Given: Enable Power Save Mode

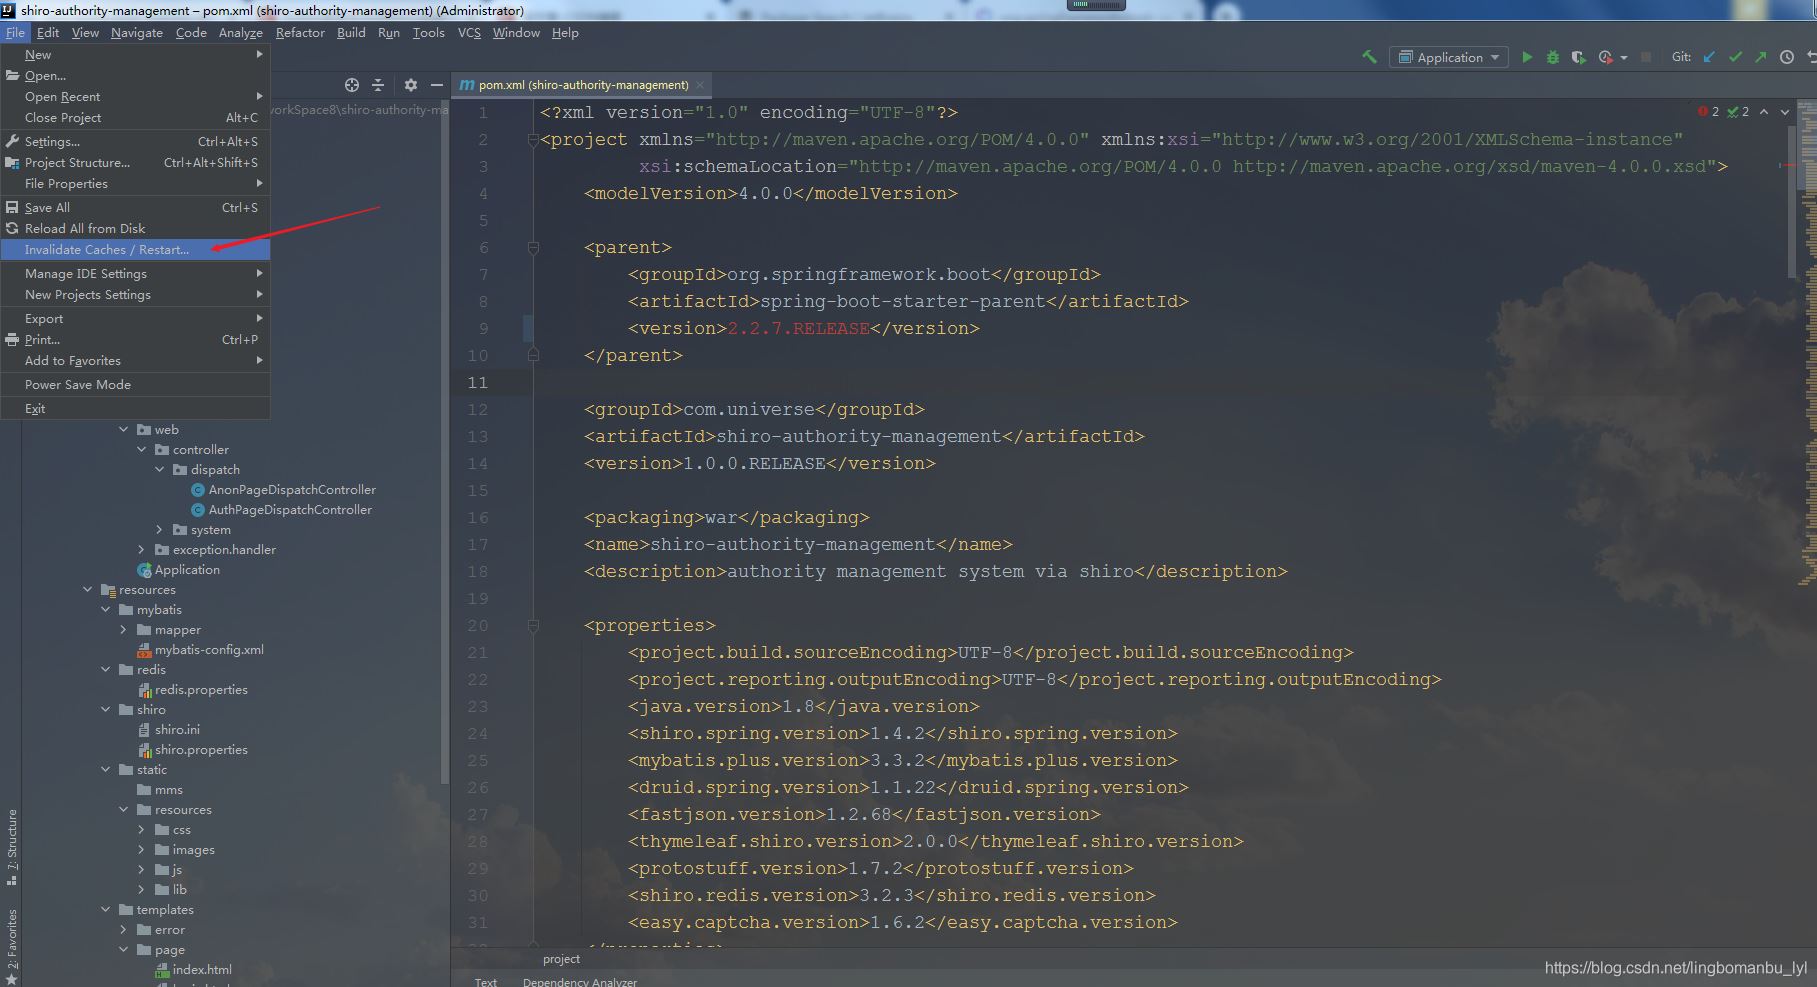Looking at the screenshot, I should (x=75, y=384).
